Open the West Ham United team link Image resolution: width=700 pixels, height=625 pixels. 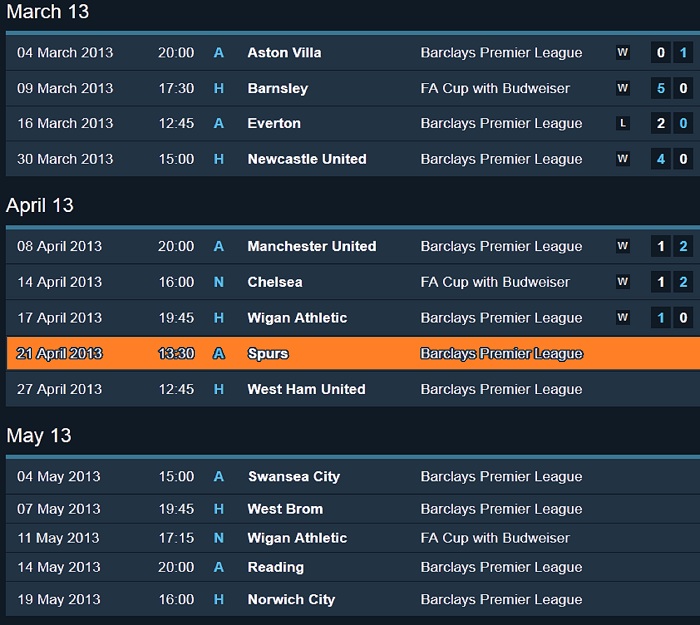click(x=306, y=389)
